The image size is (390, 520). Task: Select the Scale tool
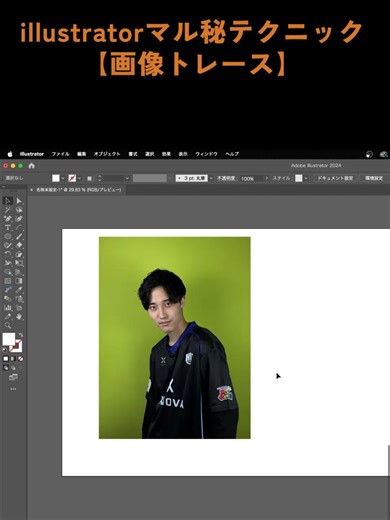click(x=19, y=254)
